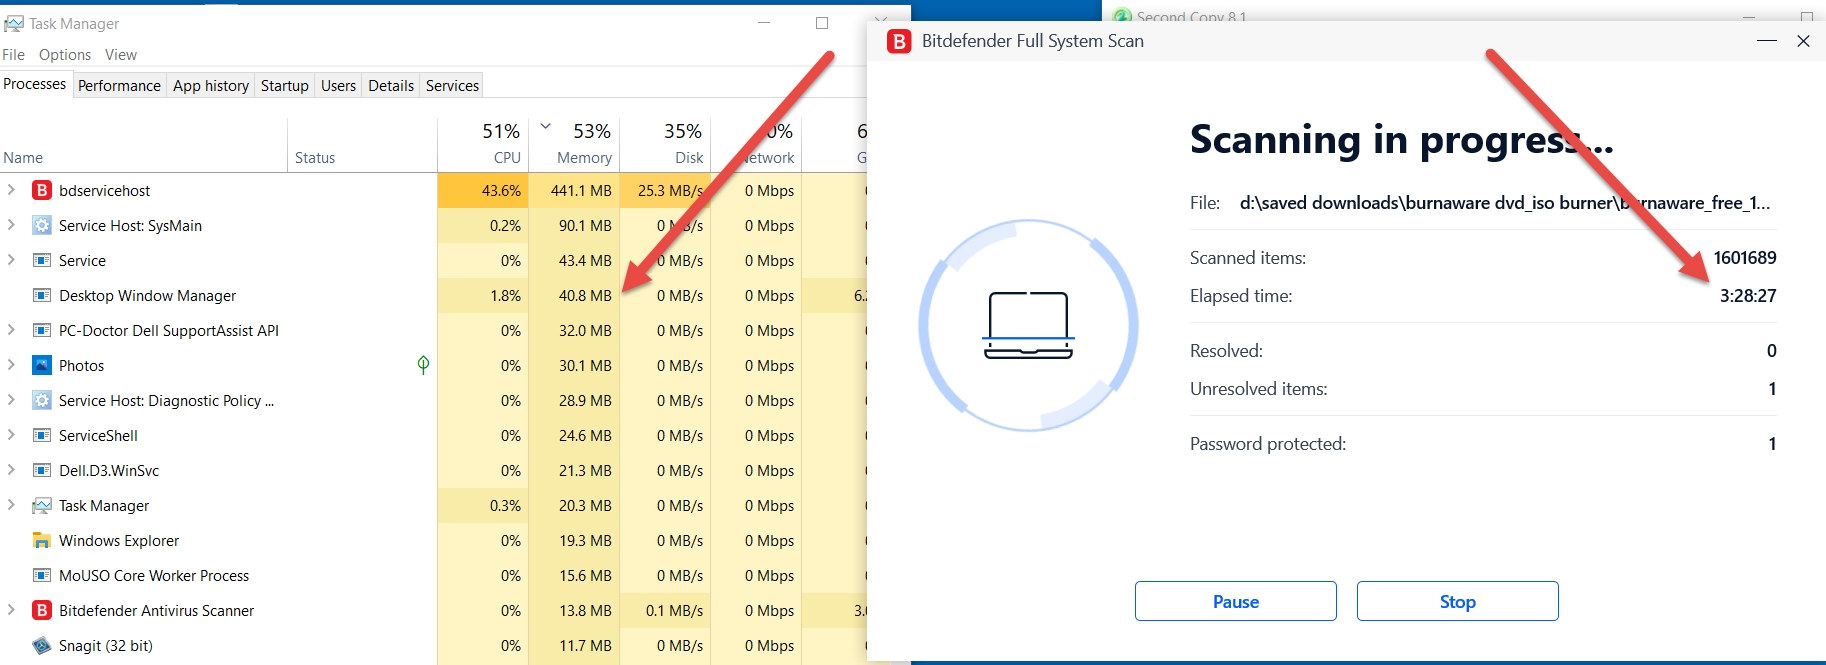Expand the Service process group

coord(11,259)
